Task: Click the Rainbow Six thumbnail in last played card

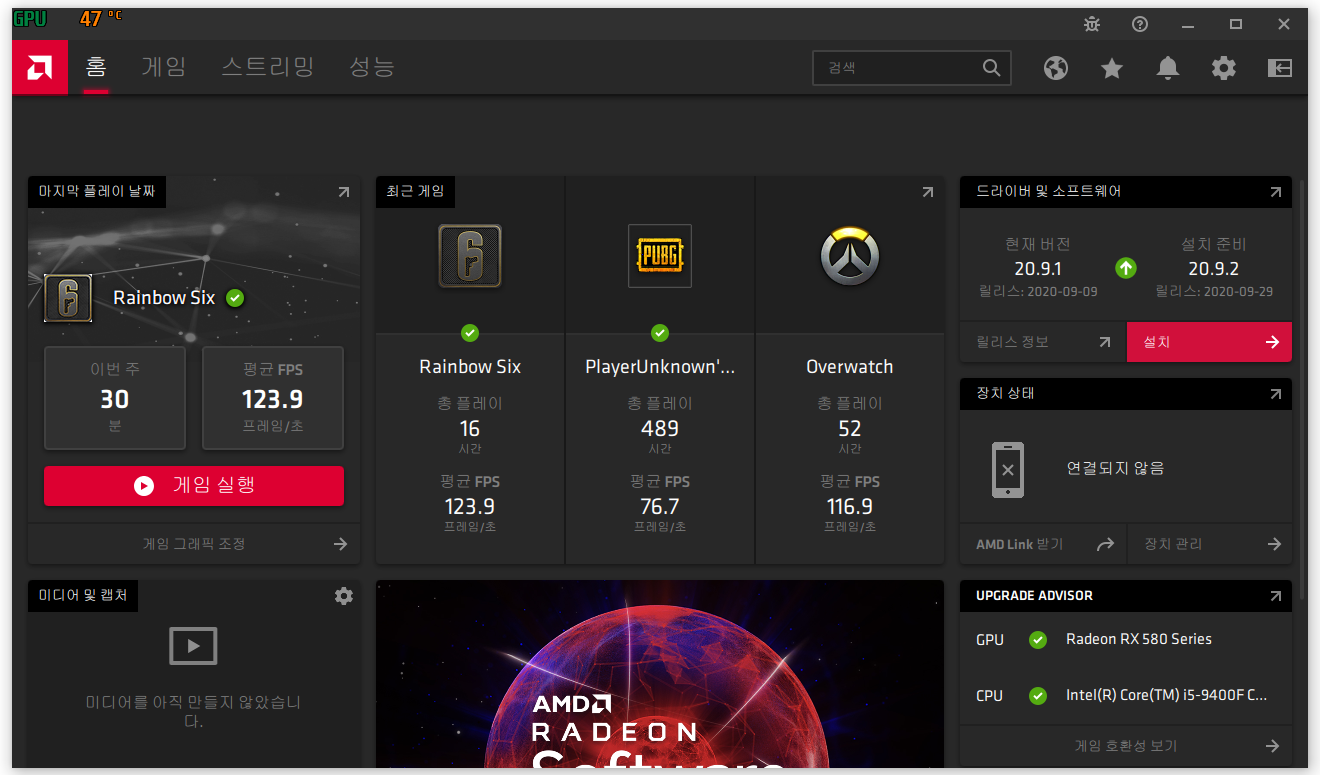Action: coord(68,298)
